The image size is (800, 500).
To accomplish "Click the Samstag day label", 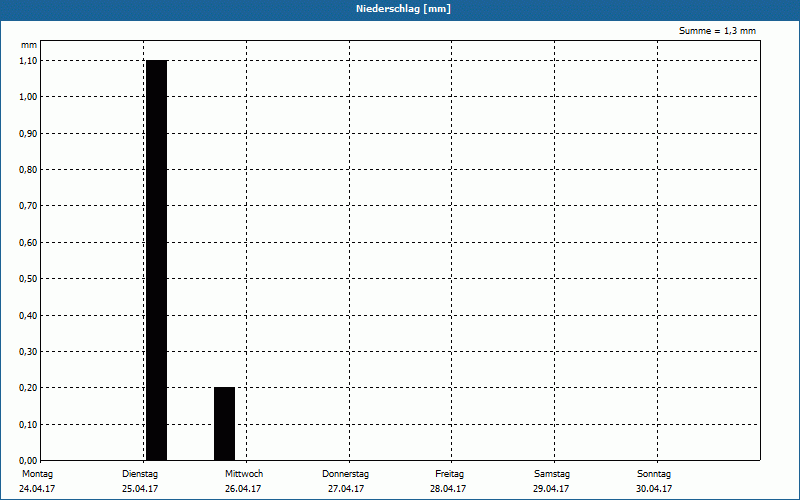I will (552, 474).
